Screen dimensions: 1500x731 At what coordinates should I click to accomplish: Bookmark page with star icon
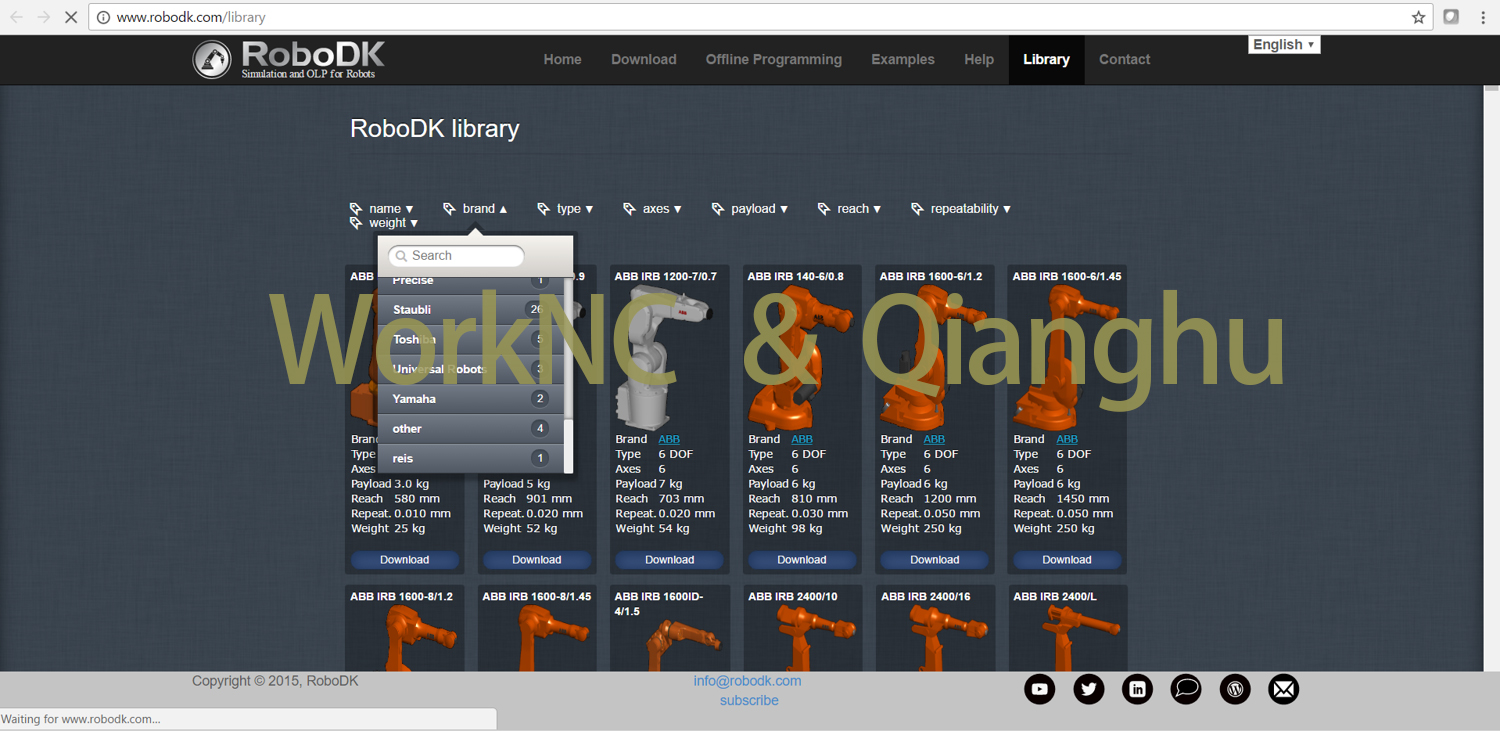(x=1418, y=17)
